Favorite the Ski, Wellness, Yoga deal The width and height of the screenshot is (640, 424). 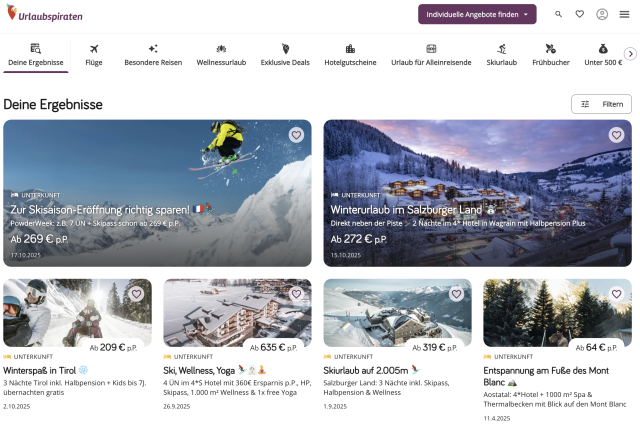click(x=296, y=294)
